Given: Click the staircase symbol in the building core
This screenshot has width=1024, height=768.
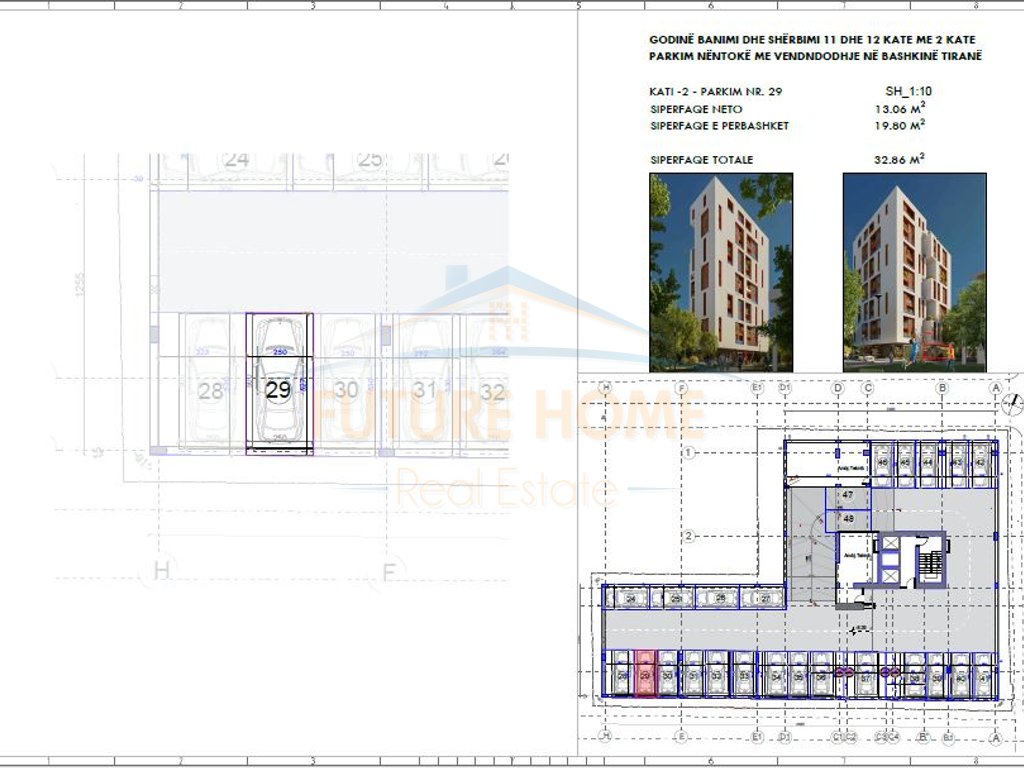Looking at the screenshot, I should pyautogui.click(x=929, y=563).
